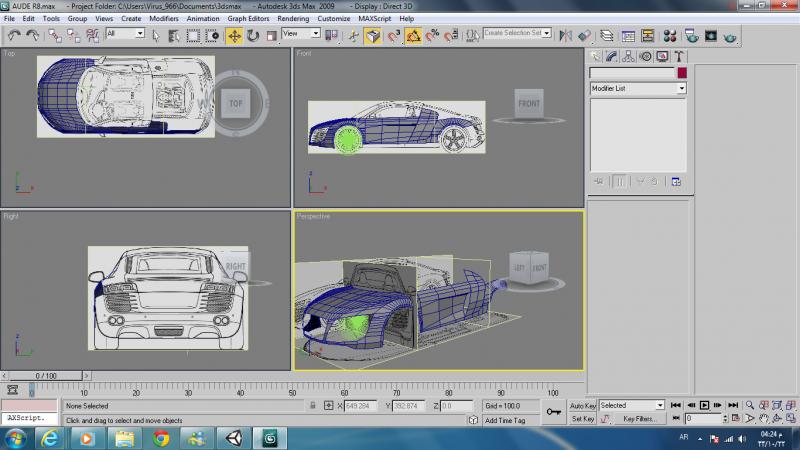The image size is (800, 450).
Task: Open the Utilities hammer panel icon
Action: (x=679, y=56)
